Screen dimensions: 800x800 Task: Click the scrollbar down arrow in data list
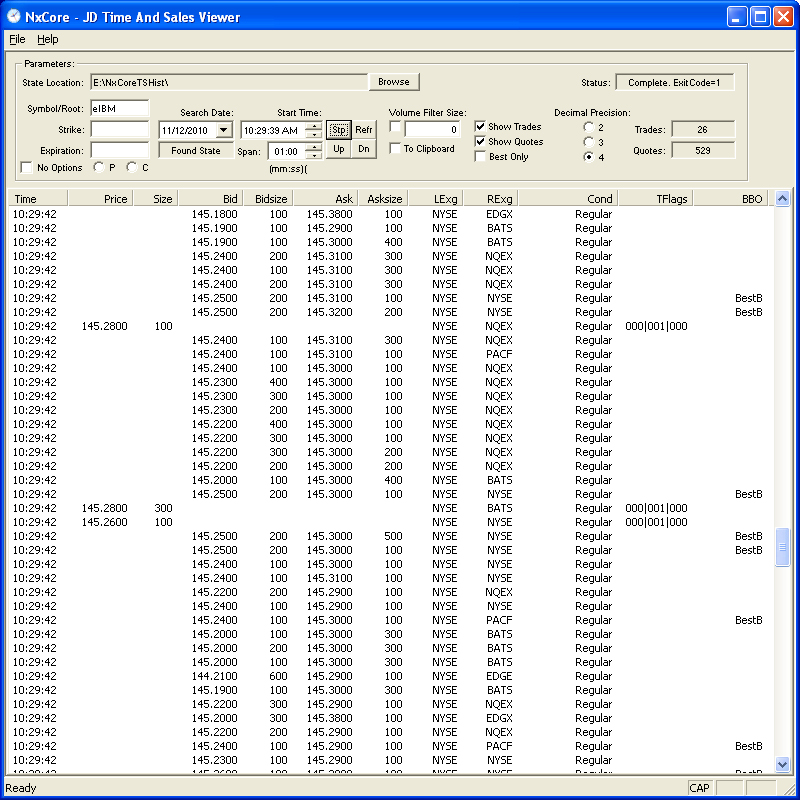click(x=782, y=764)
